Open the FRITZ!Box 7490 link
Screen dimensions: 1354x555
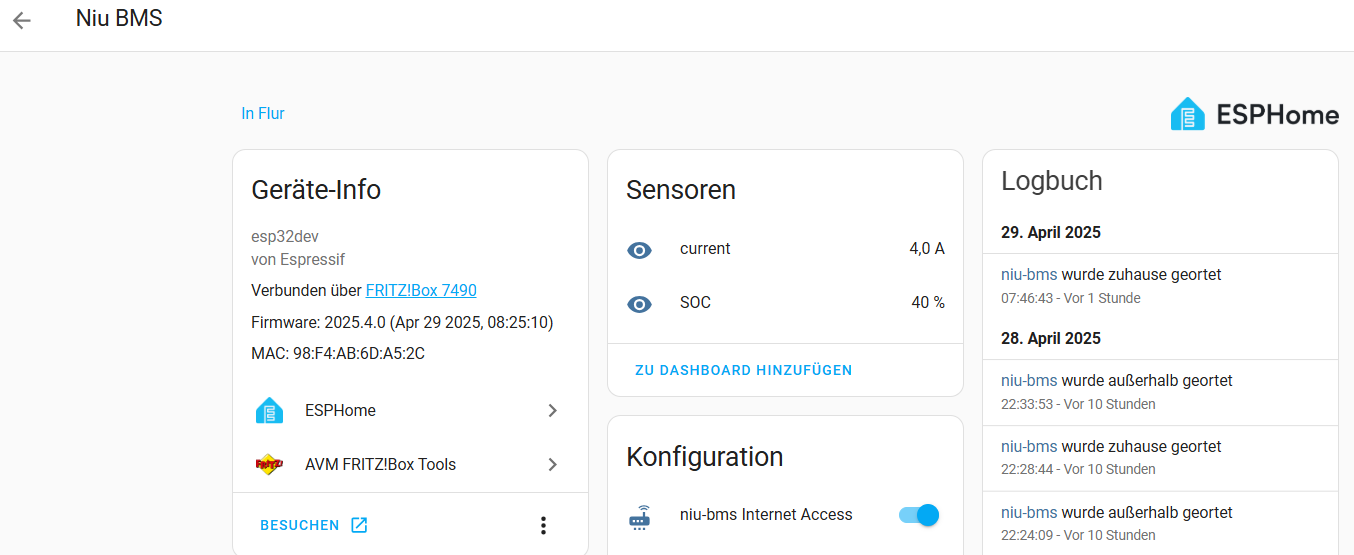coord(420,291)
